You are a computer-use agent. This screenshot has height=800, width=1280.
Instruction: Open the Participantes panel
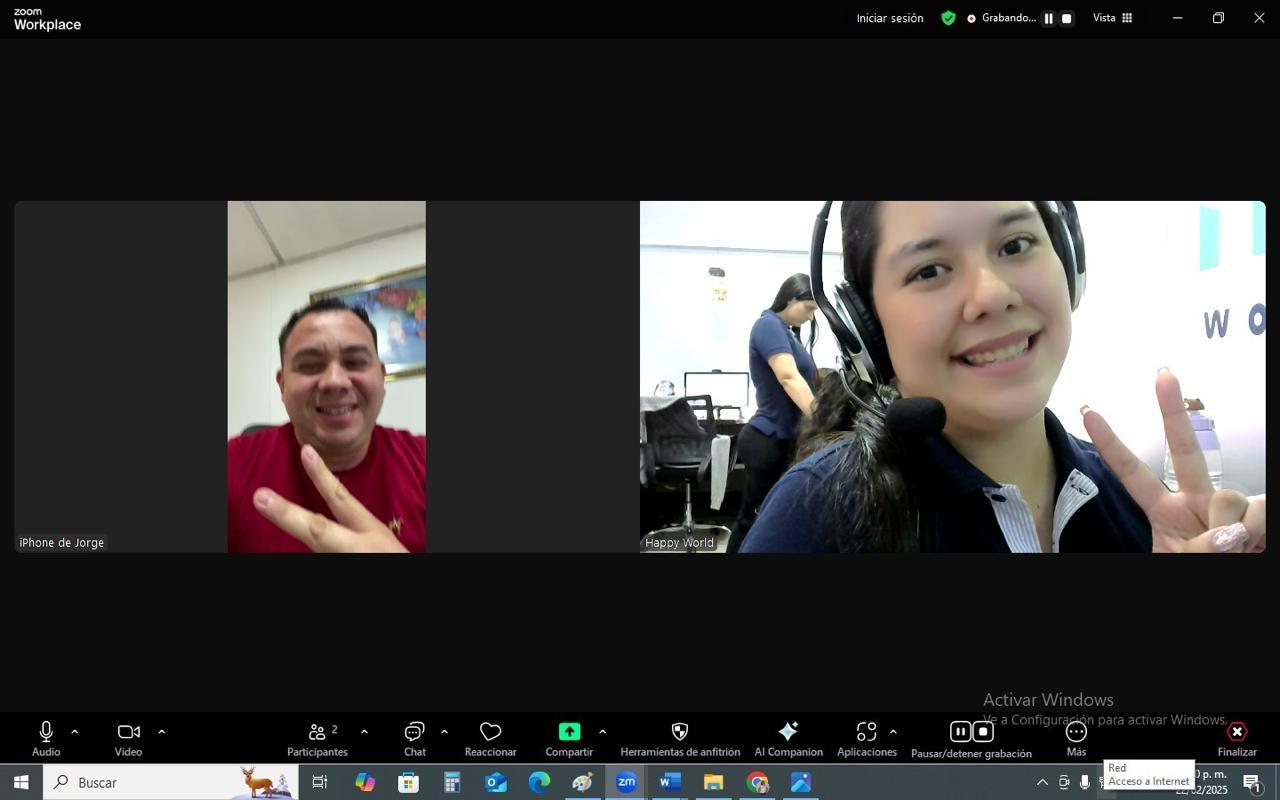pos(317,739)
